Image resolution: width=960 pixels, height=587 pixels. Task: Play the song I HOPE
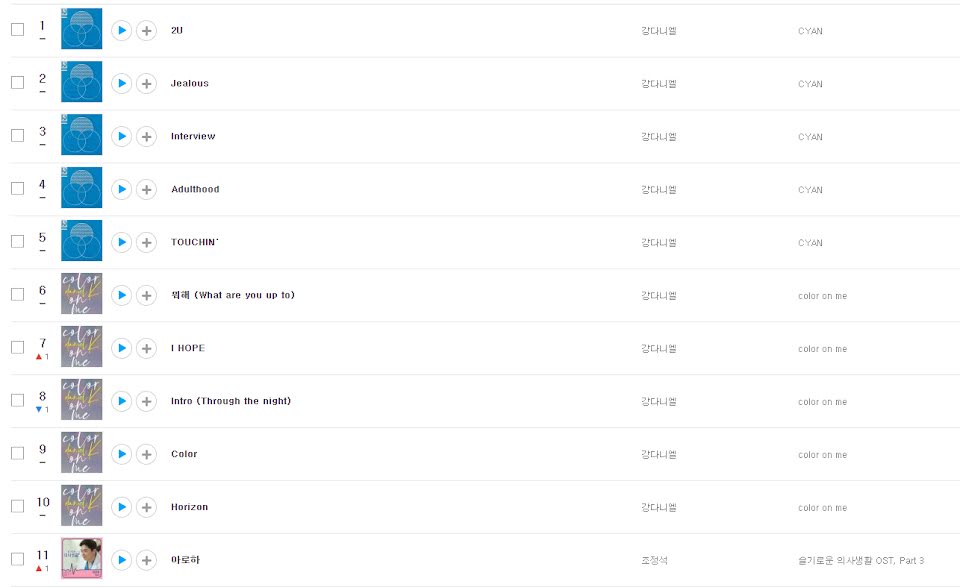pos(121,348)
